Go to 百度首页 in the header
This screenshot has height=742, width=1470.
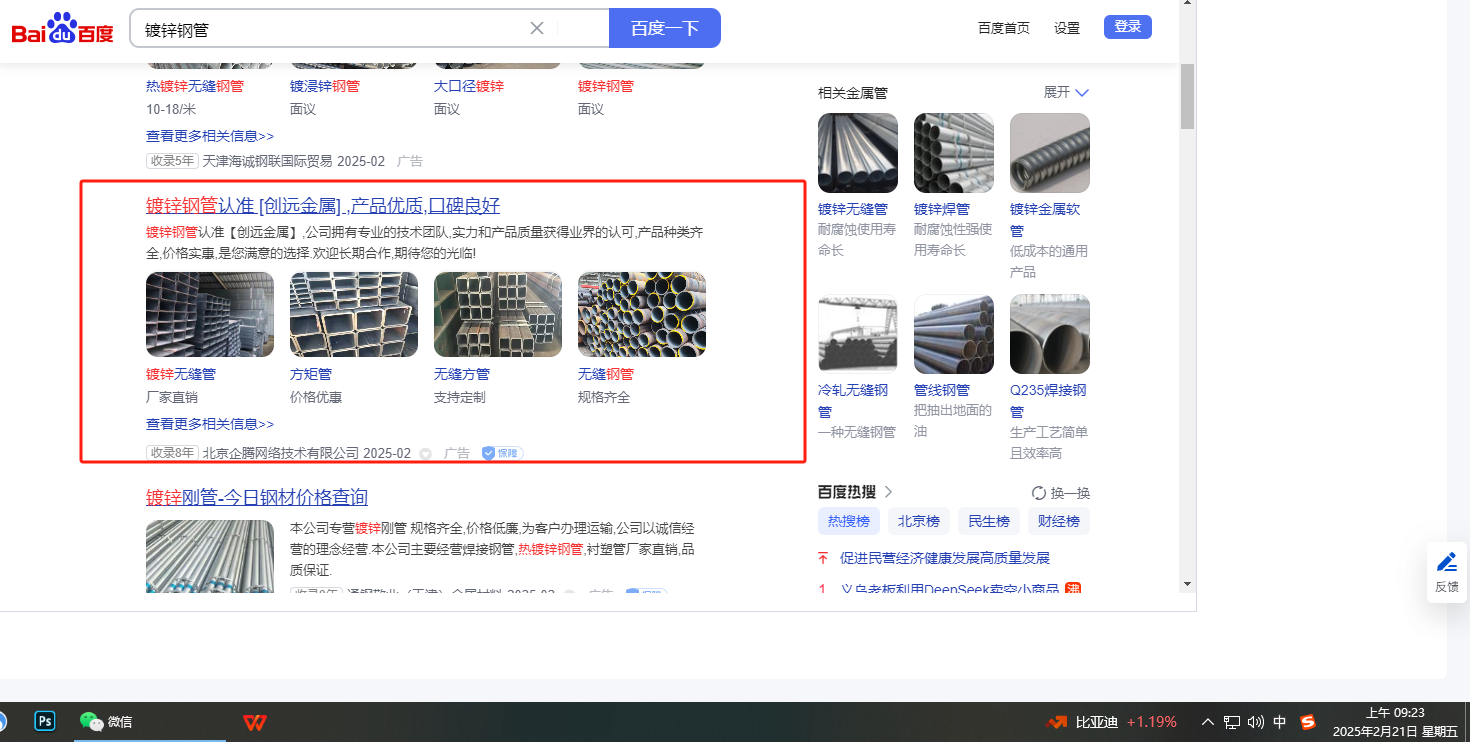1004,28
